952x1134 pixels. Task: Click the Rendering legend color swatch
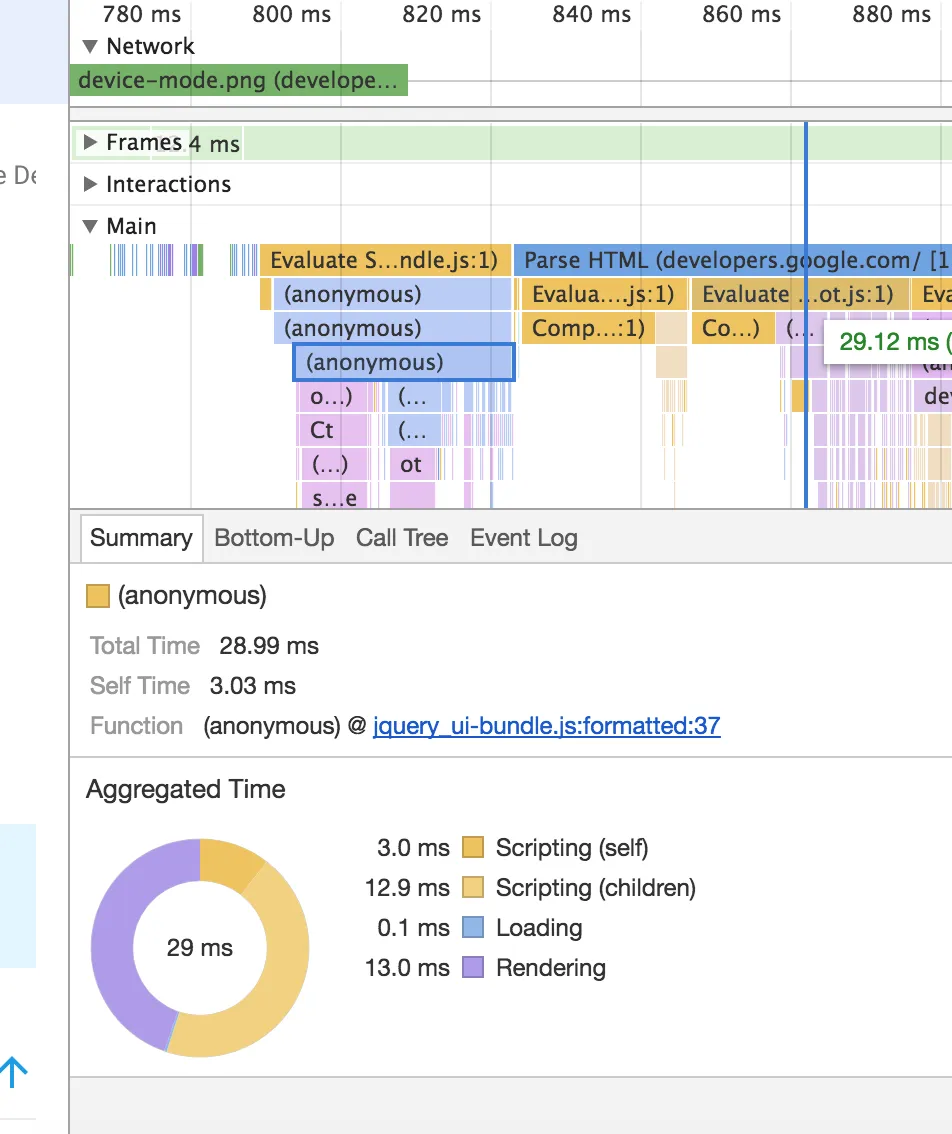pos(473,968)
